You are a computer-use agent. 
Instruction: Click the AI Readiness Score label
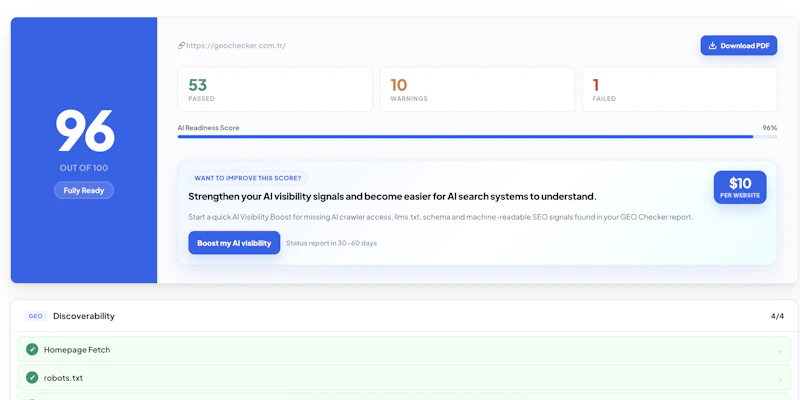click(208, 128)
